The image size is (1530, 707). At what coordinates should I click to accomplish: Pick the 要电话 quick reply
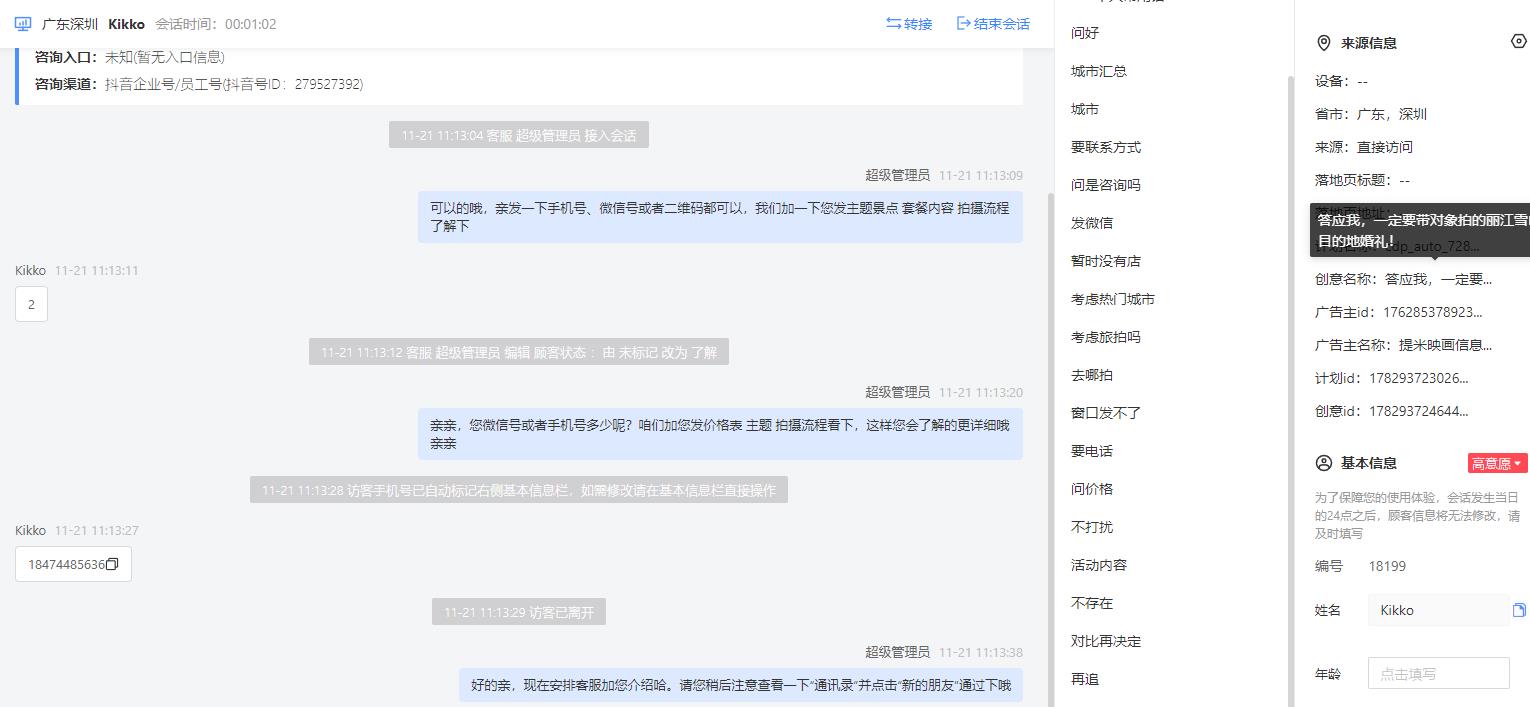(1092, 451)
